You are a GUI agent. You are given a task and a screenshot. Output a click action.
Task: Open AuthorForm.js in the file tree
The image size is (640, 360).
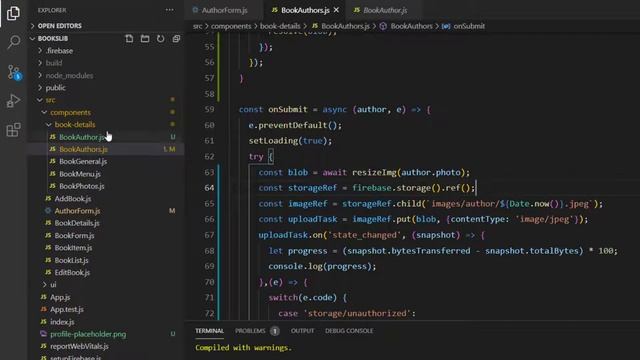(77, 211)
